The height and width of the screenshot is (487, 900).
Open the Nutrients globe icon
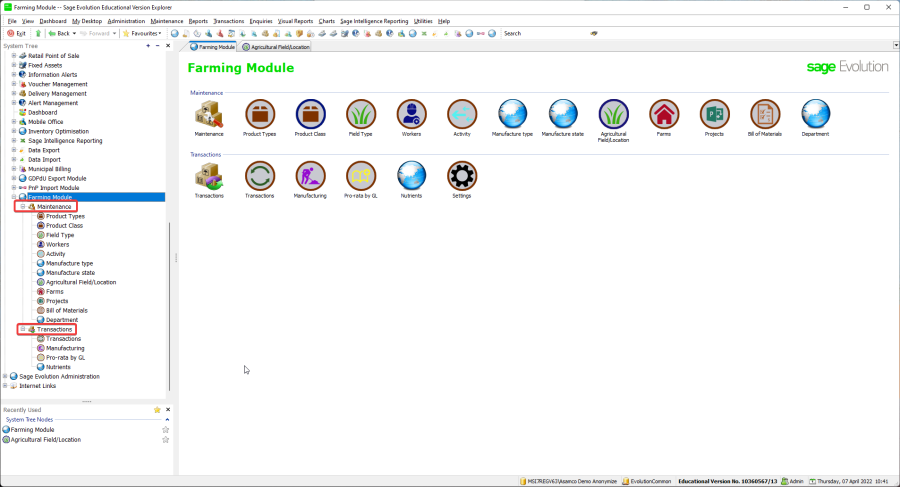pyautogui.click(x=411, y=176)
